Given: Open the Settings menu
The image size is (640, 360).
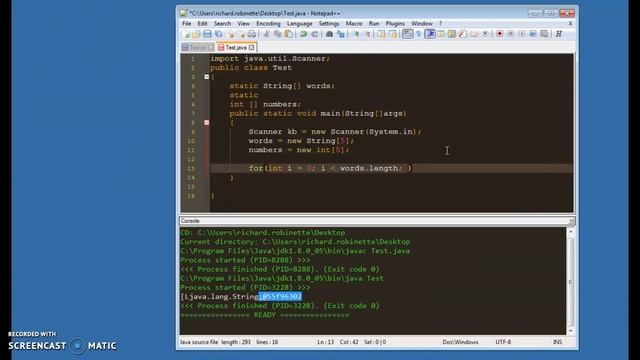Looking at the screenshot, I should pyautogui.click(x=329, y=24).
